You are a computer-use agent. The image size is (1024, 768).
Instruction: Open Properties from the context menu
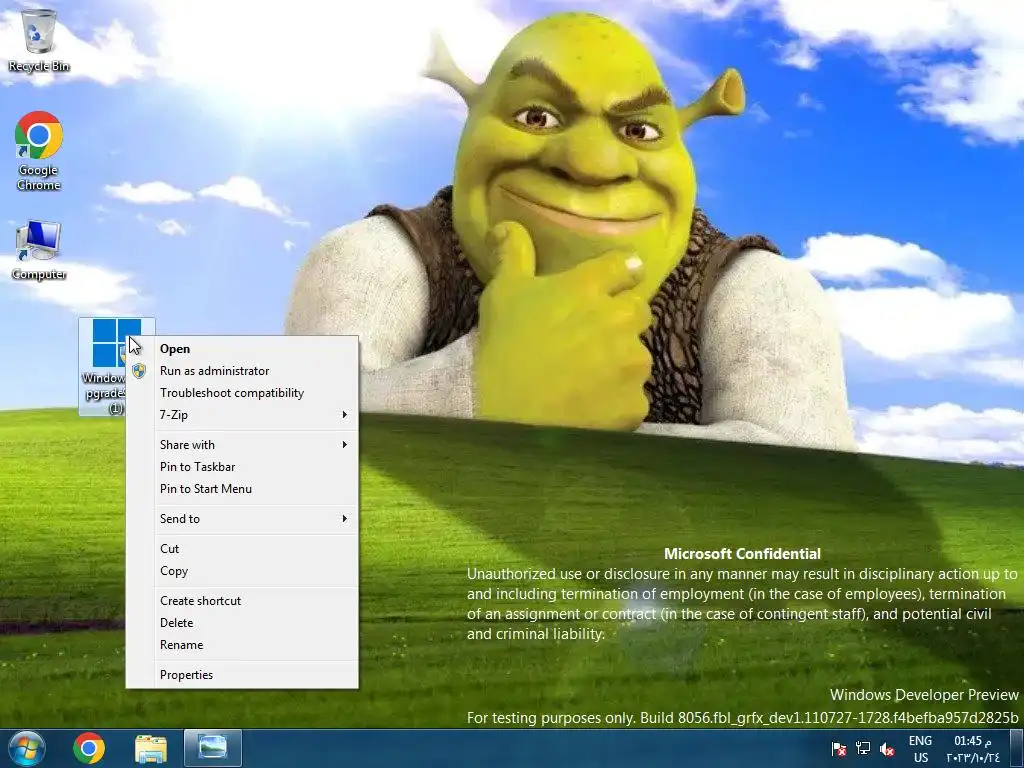[x=242, y=675]
